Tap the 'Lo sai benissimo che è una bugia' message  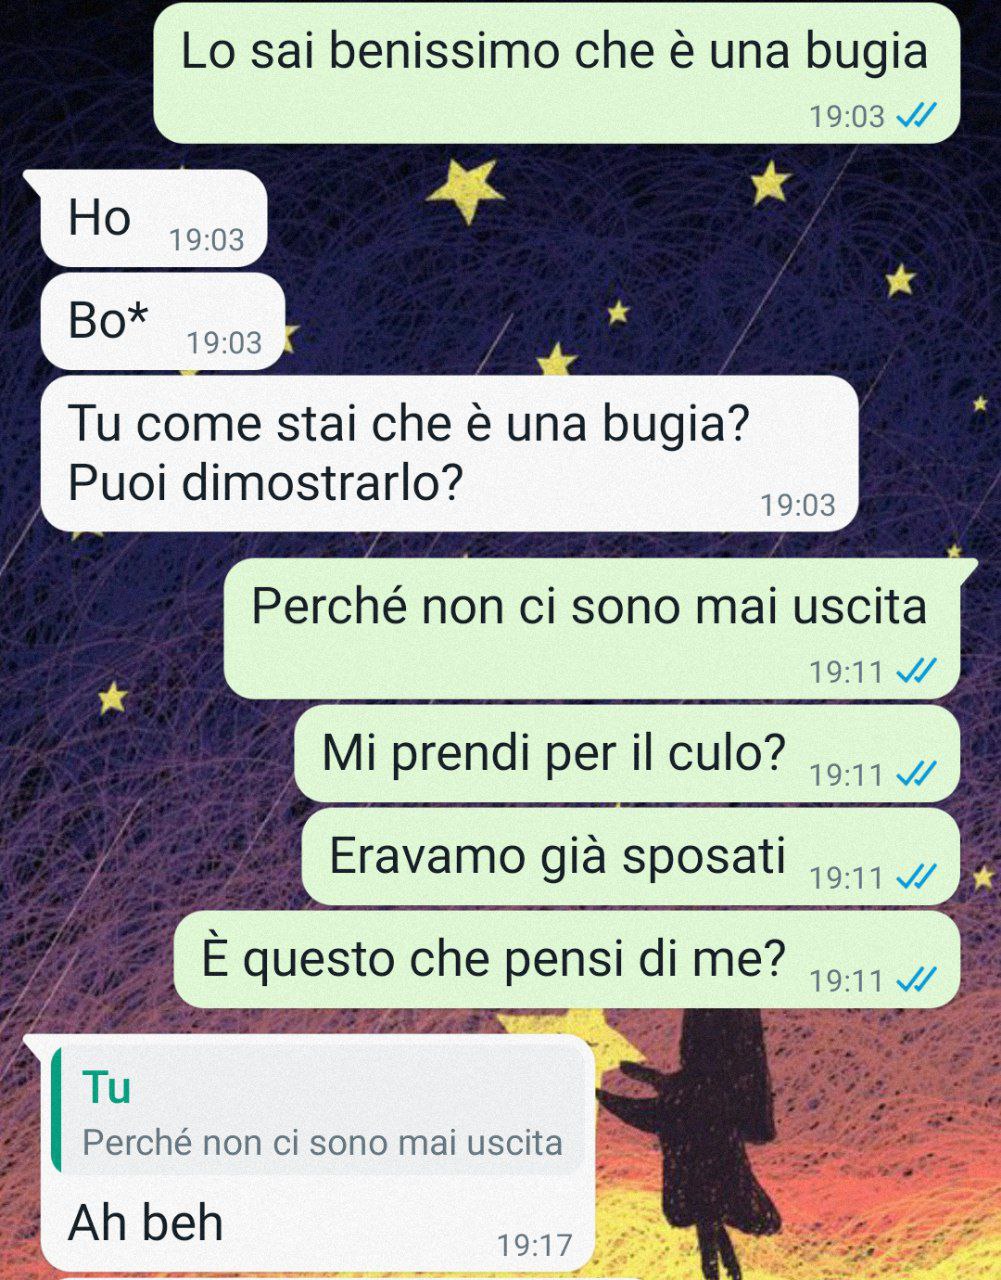556,72
